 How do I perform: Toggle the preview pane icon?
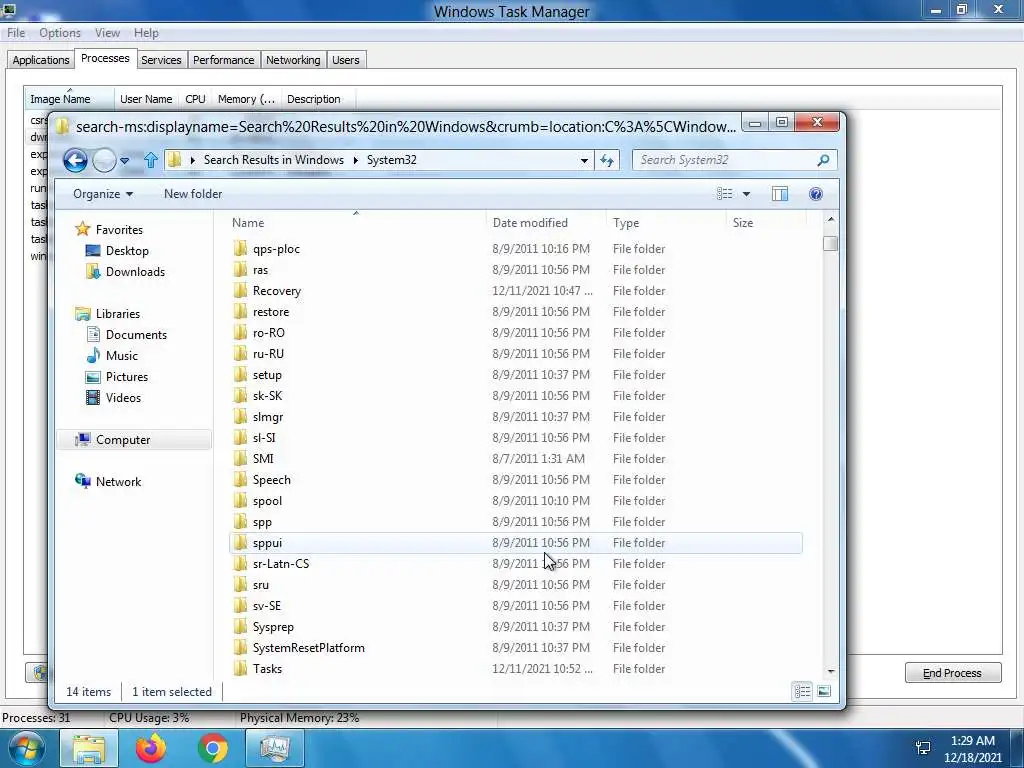(x=780, y=194)
